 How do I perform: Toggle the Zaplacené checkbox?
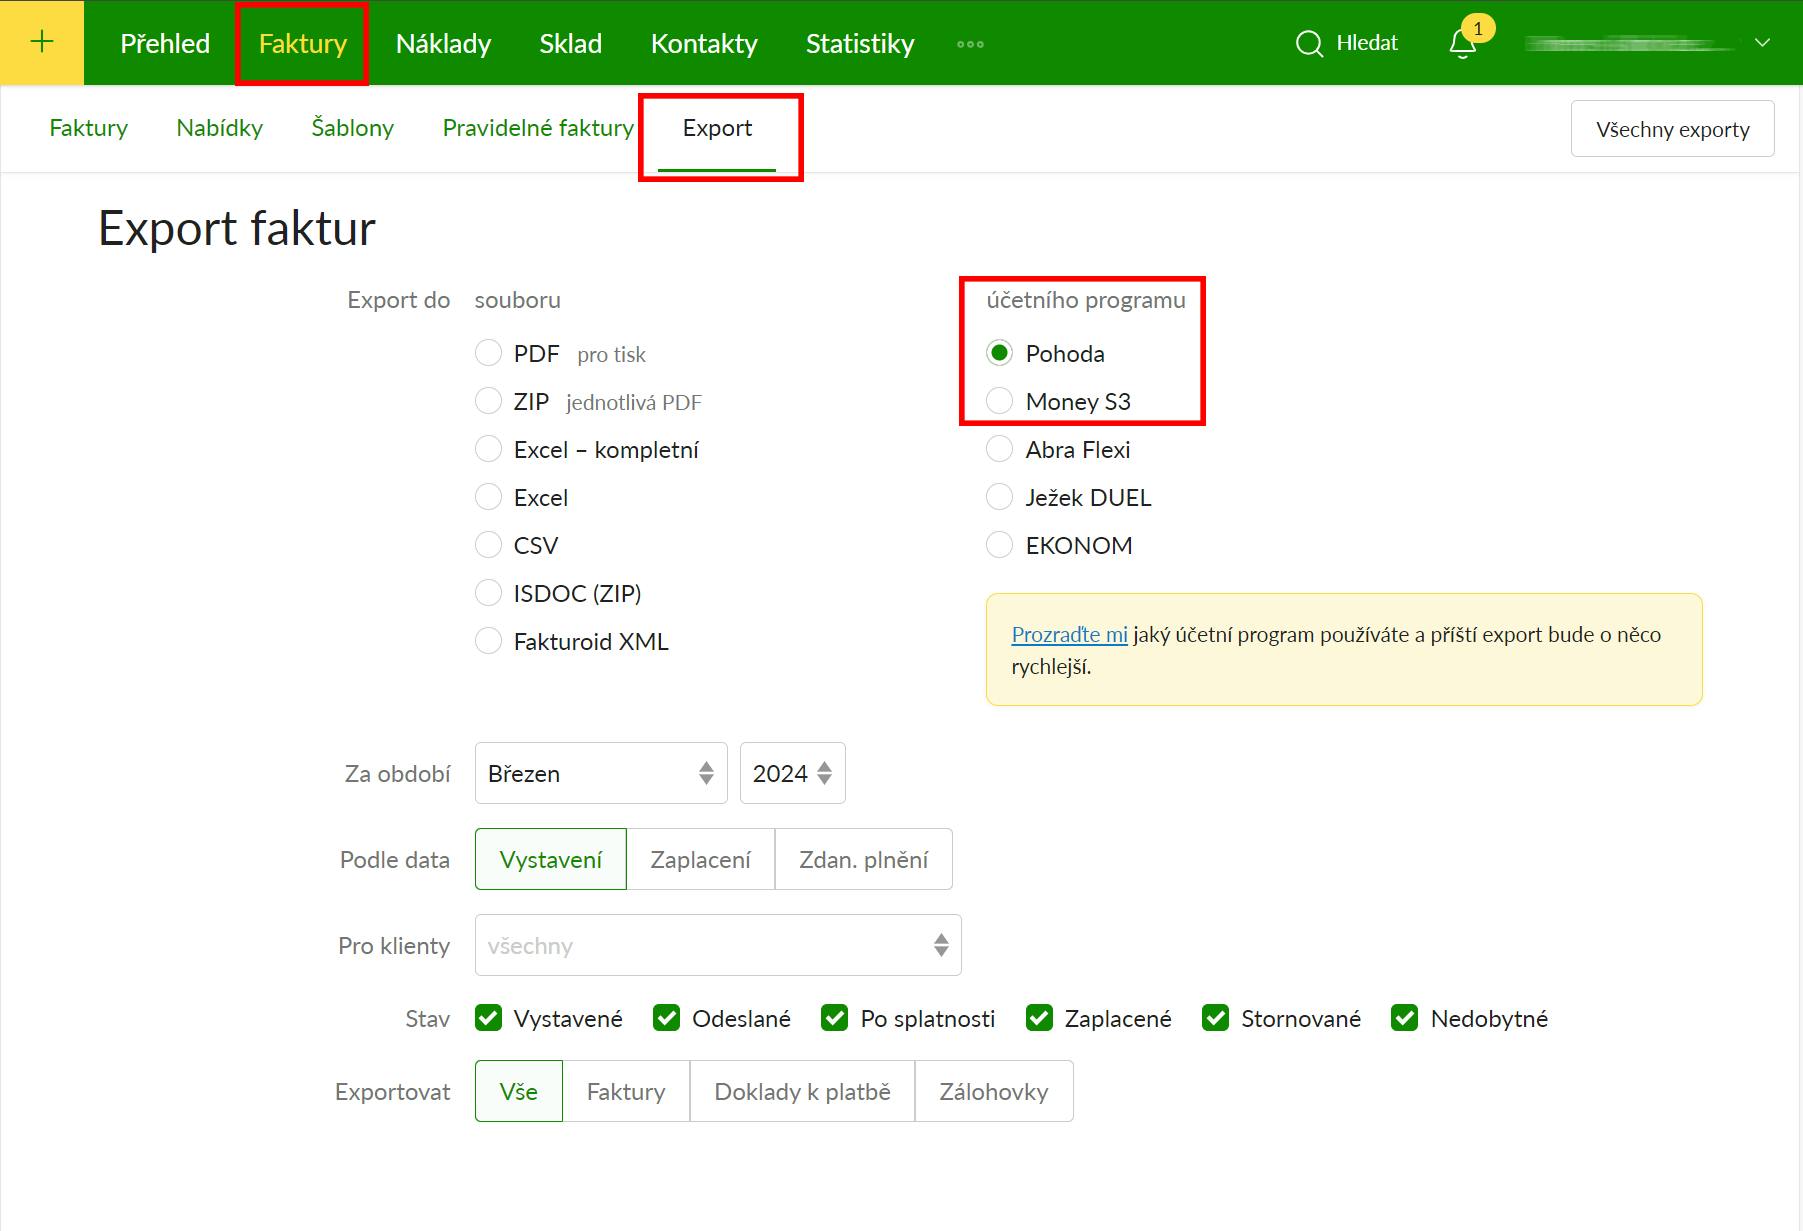[x=1039, y=1018]
